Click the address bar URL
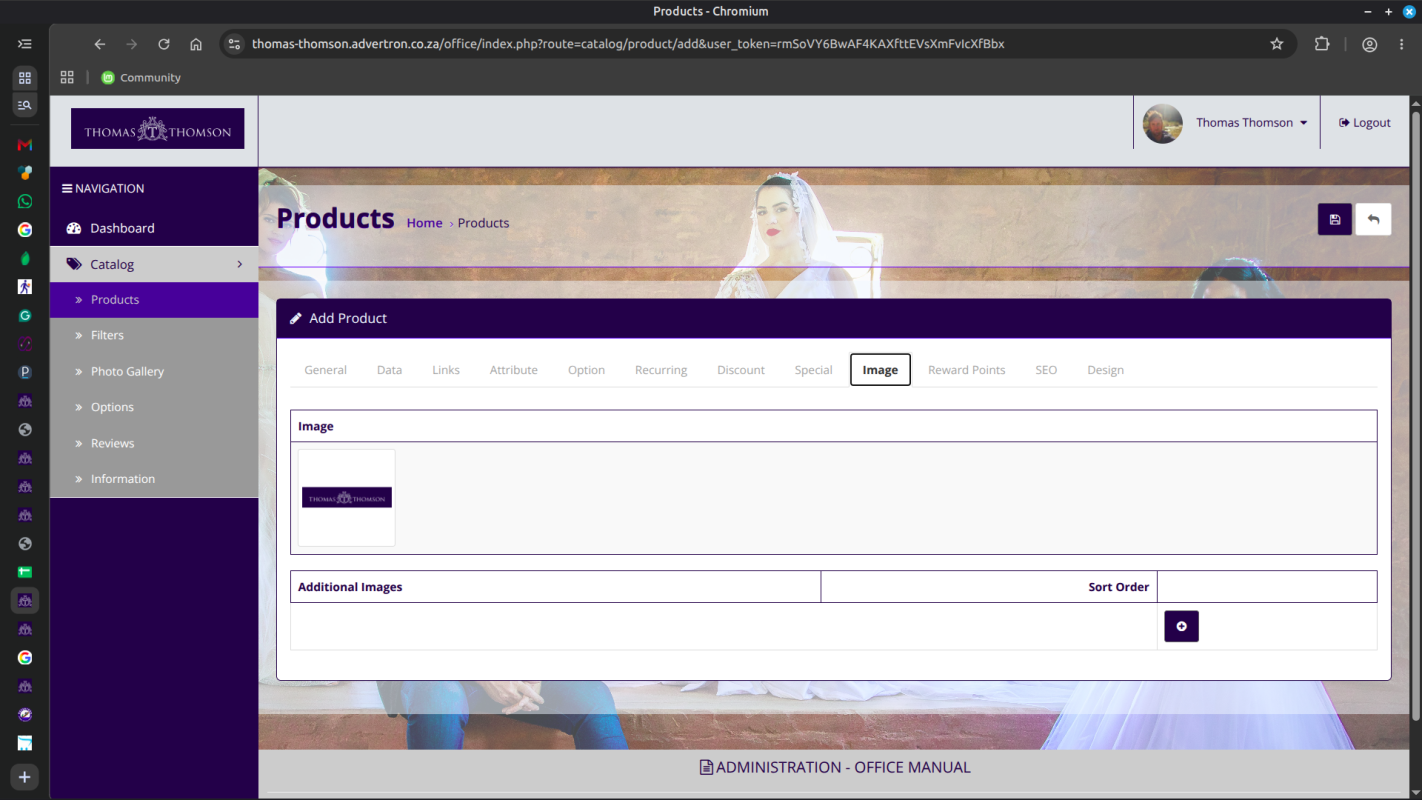 pos(628,44)
